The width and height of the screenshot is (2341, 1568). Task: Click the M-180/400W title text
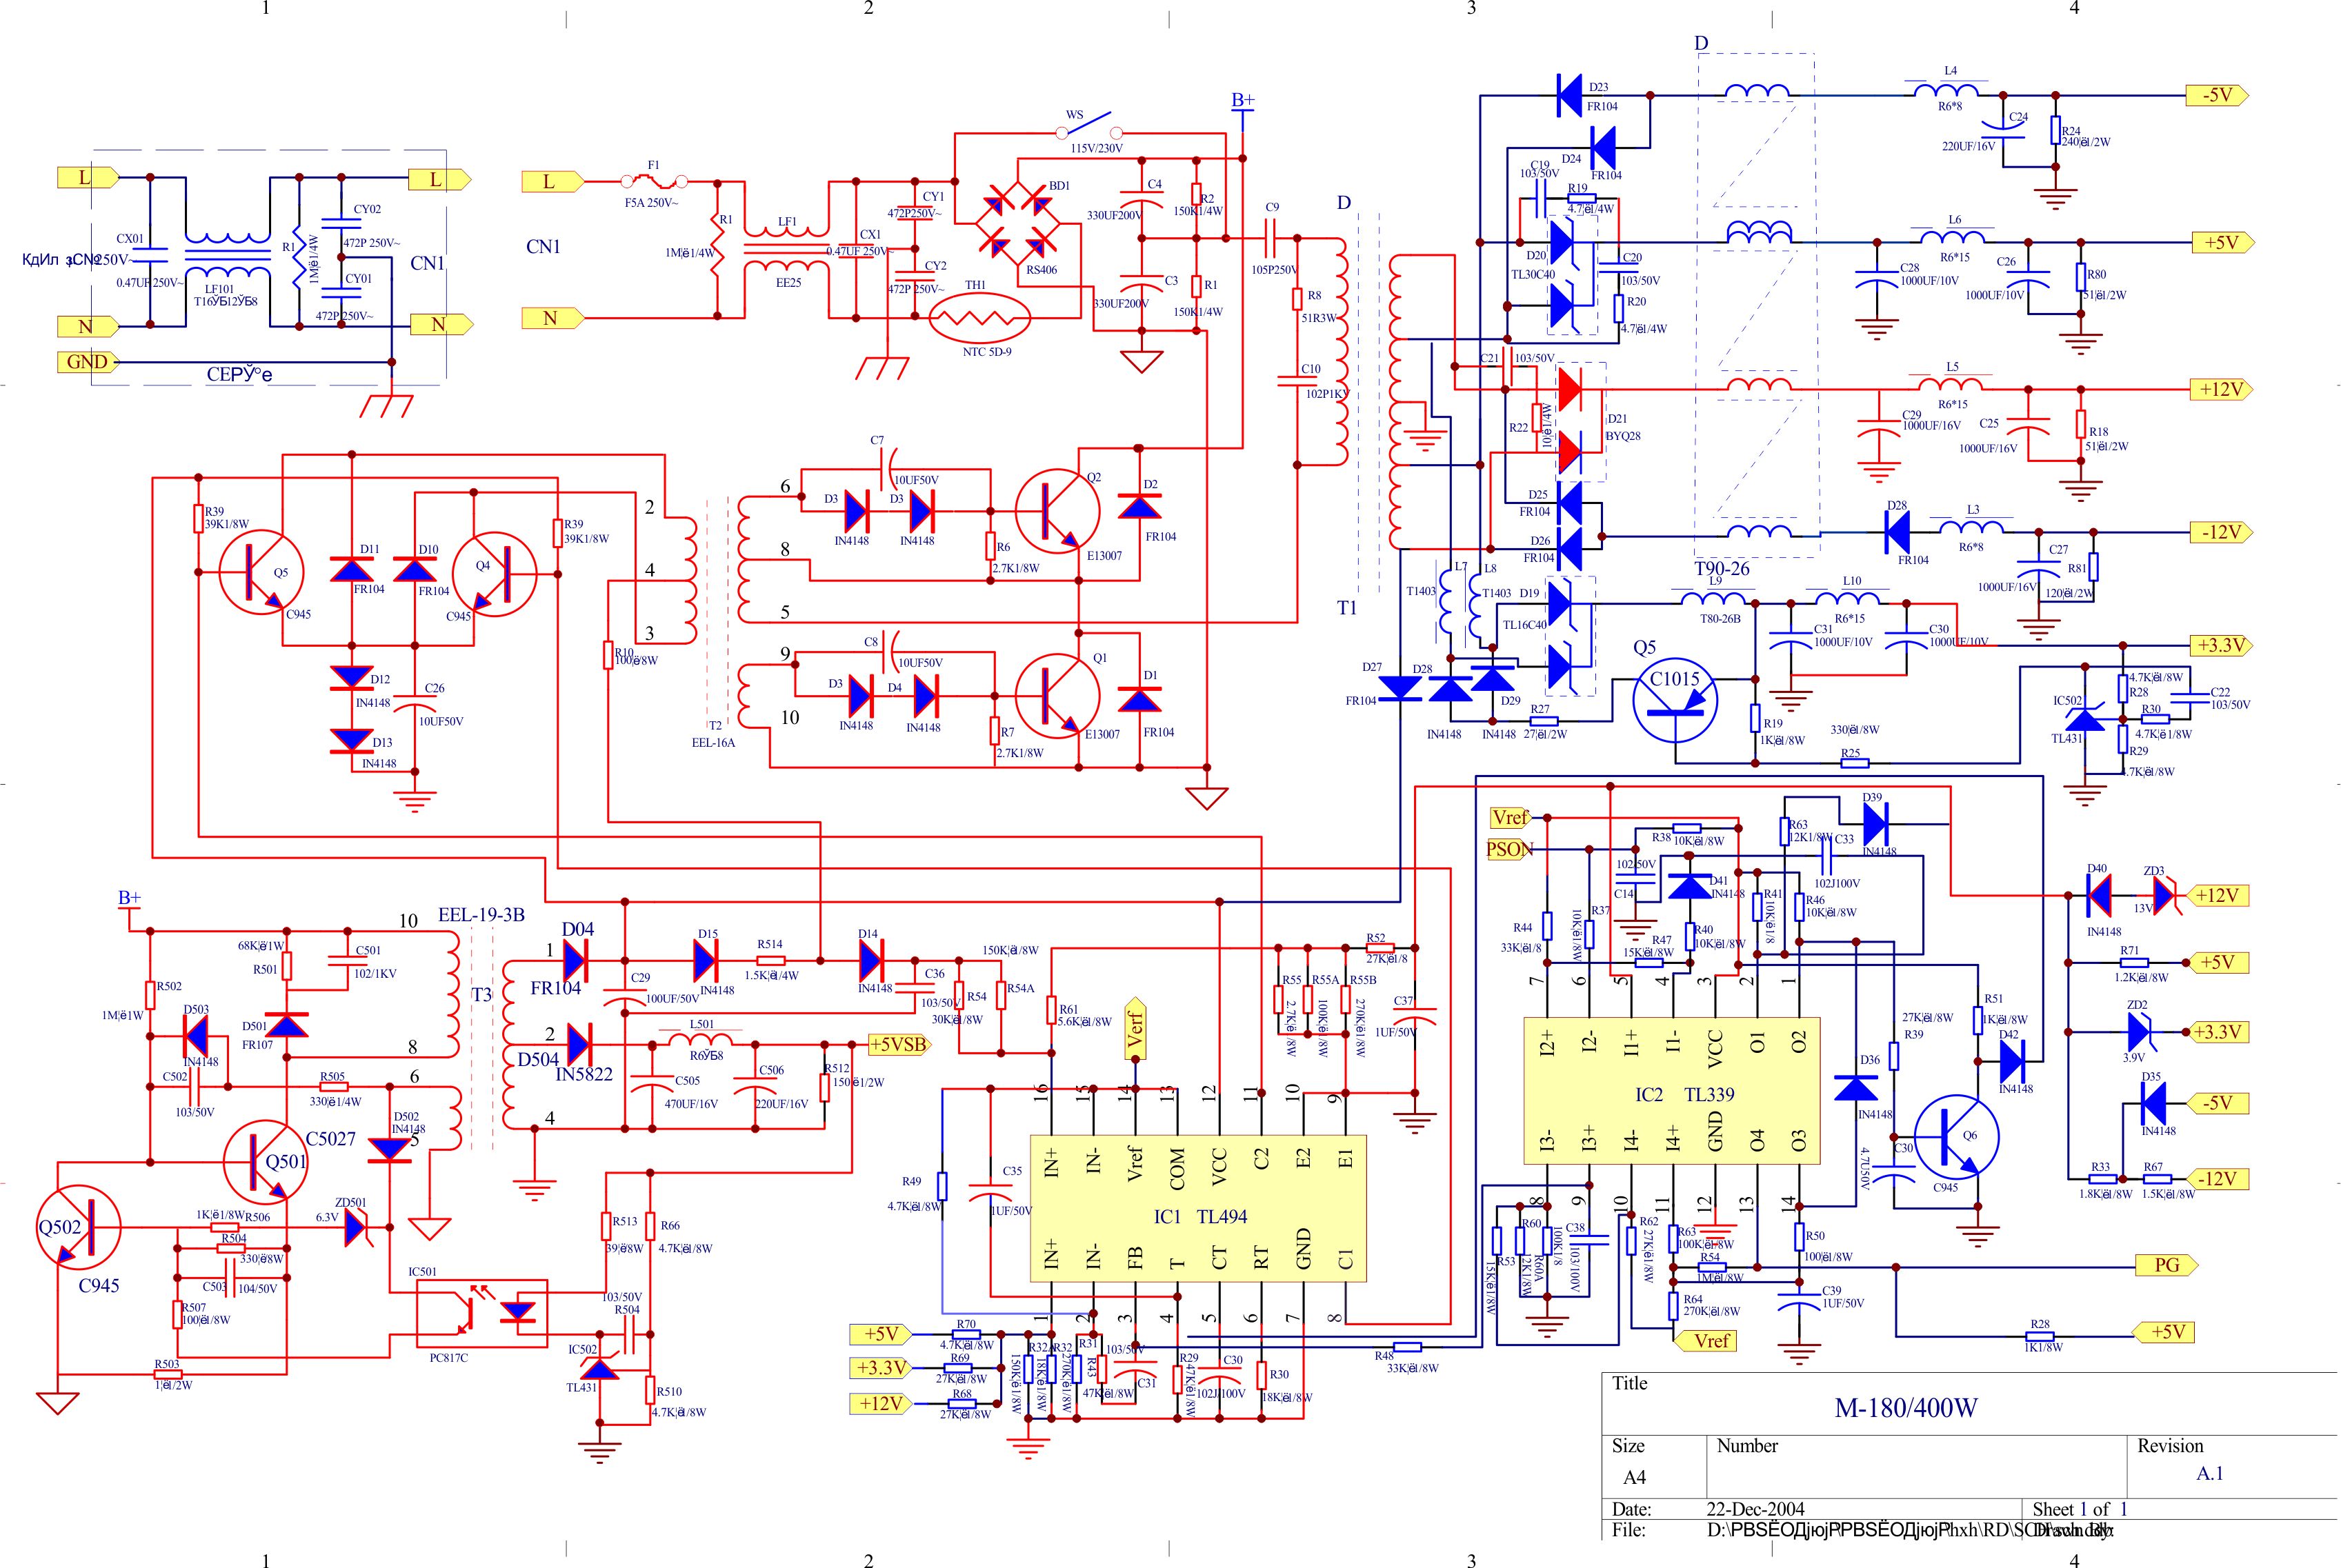(x=1905, y=1408)
